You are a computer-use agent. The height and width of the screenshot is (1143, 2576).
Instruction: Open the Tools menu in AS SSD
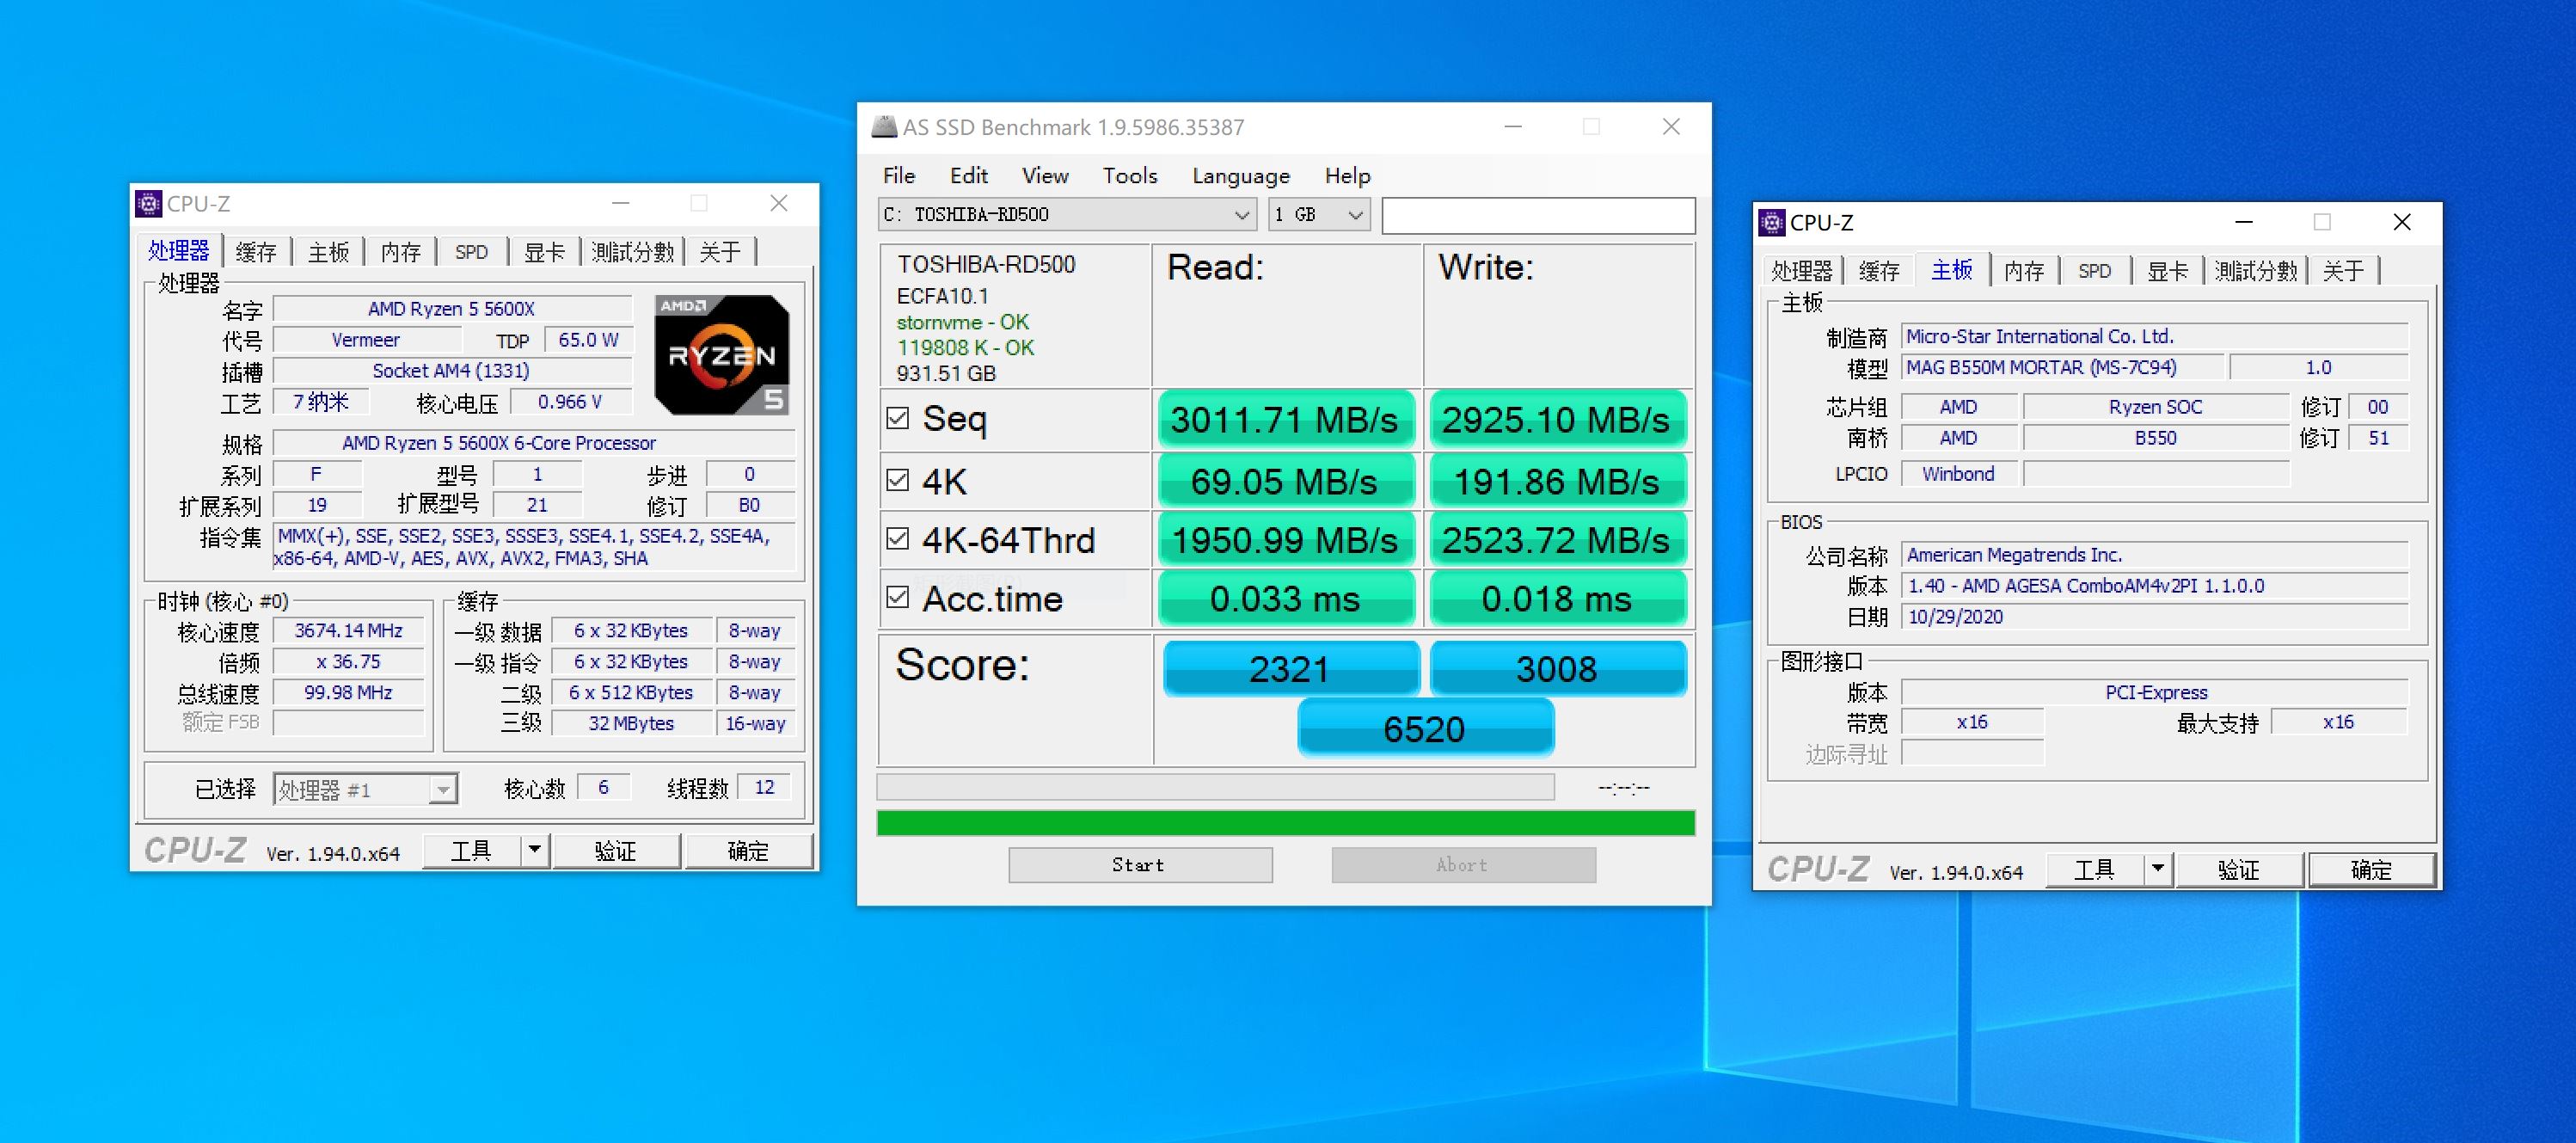(x=1129, y=176)
